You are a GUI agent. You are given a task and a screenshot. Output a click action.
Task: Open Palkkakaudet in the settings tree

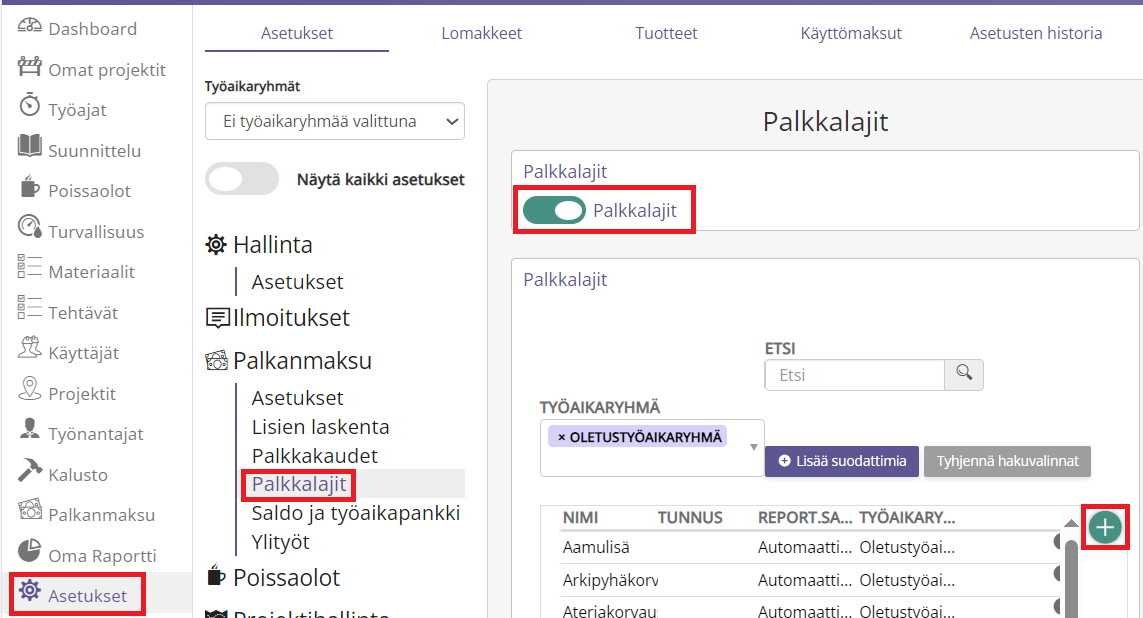(x=315, y=456)
